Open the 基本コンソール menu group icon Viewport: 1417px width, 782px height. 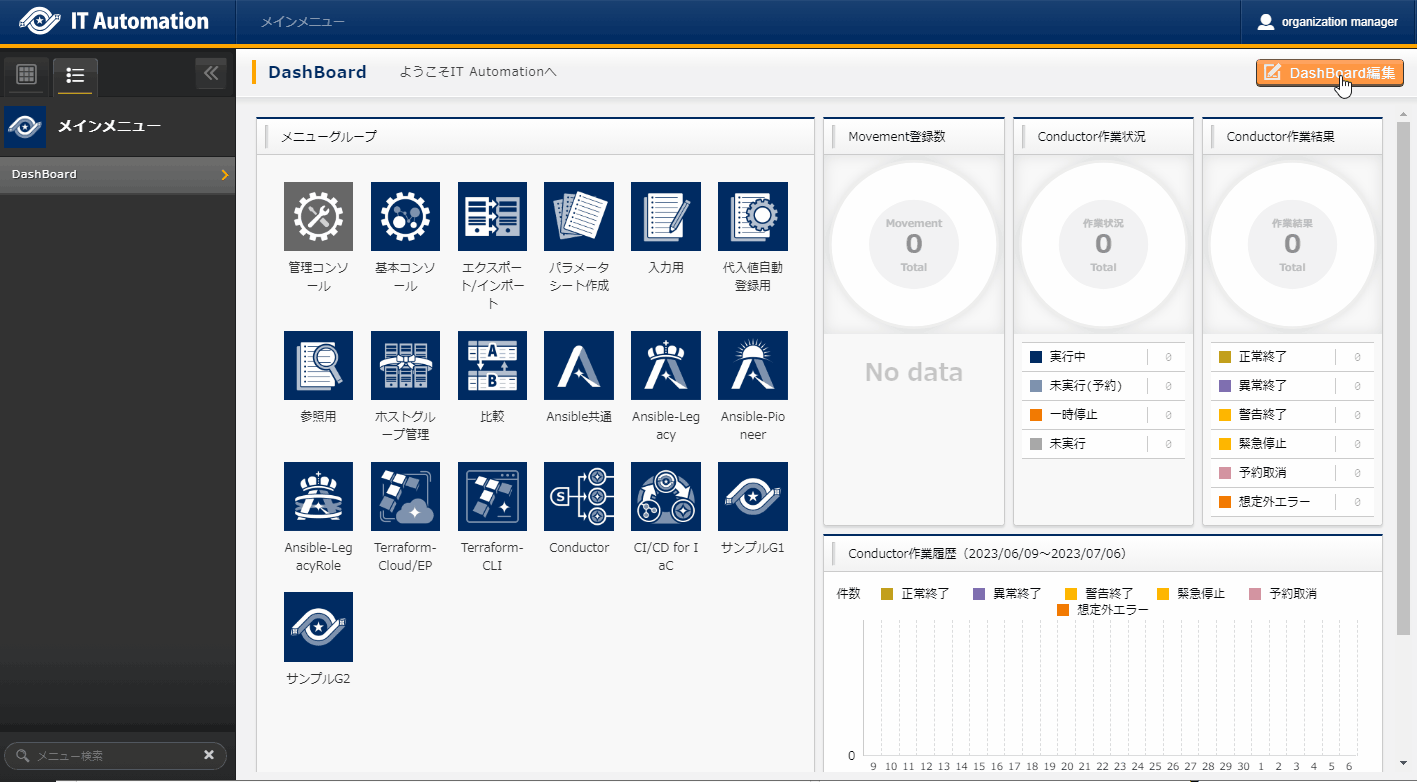(405, 216)
